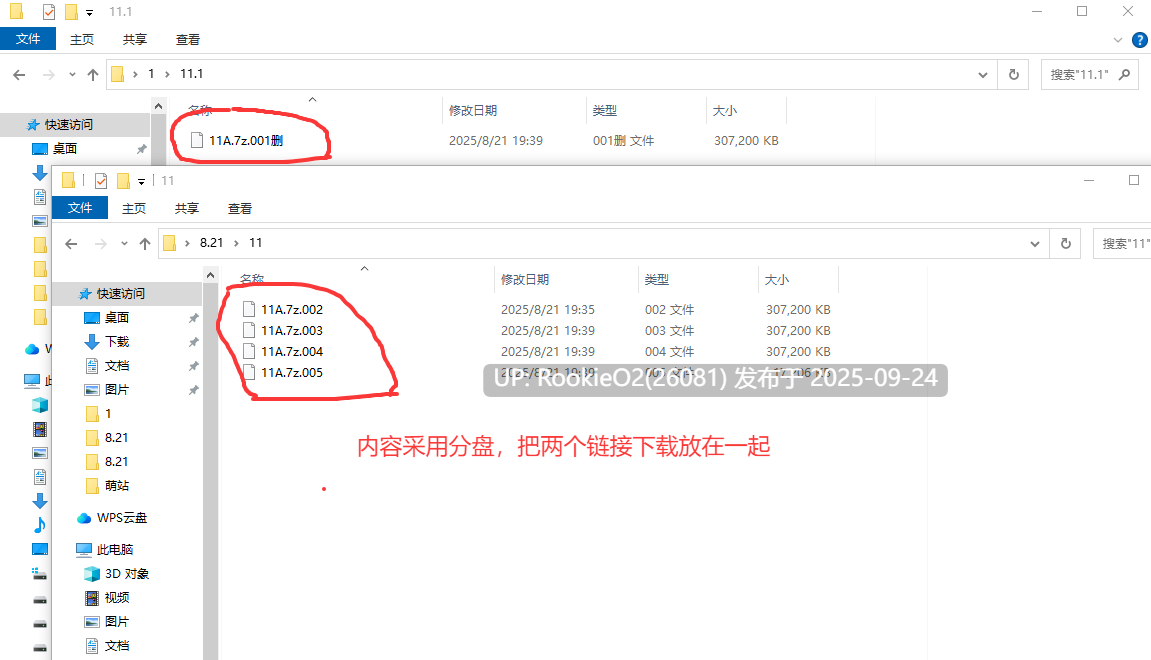Select file 11A.7z.002
1151x660 pixels.
point(292,310)
